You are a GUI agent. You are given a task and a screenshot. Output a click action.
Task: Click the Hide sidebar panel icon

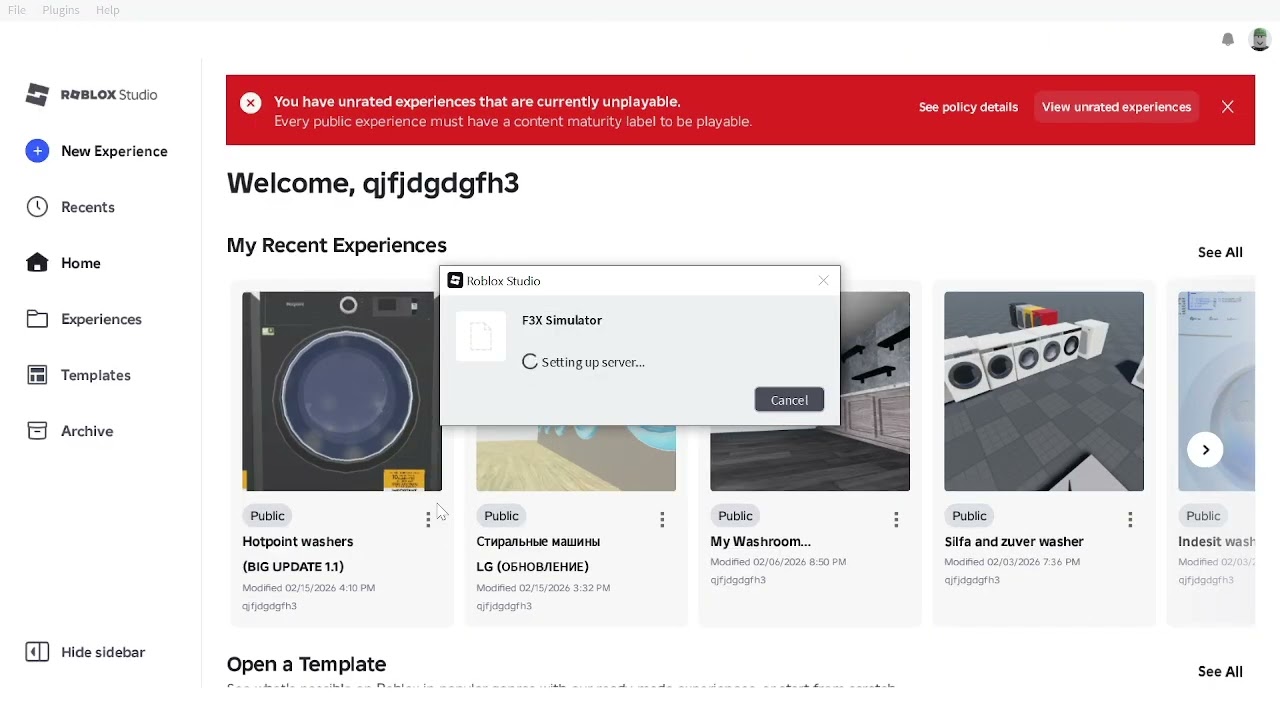coord(37,652)
